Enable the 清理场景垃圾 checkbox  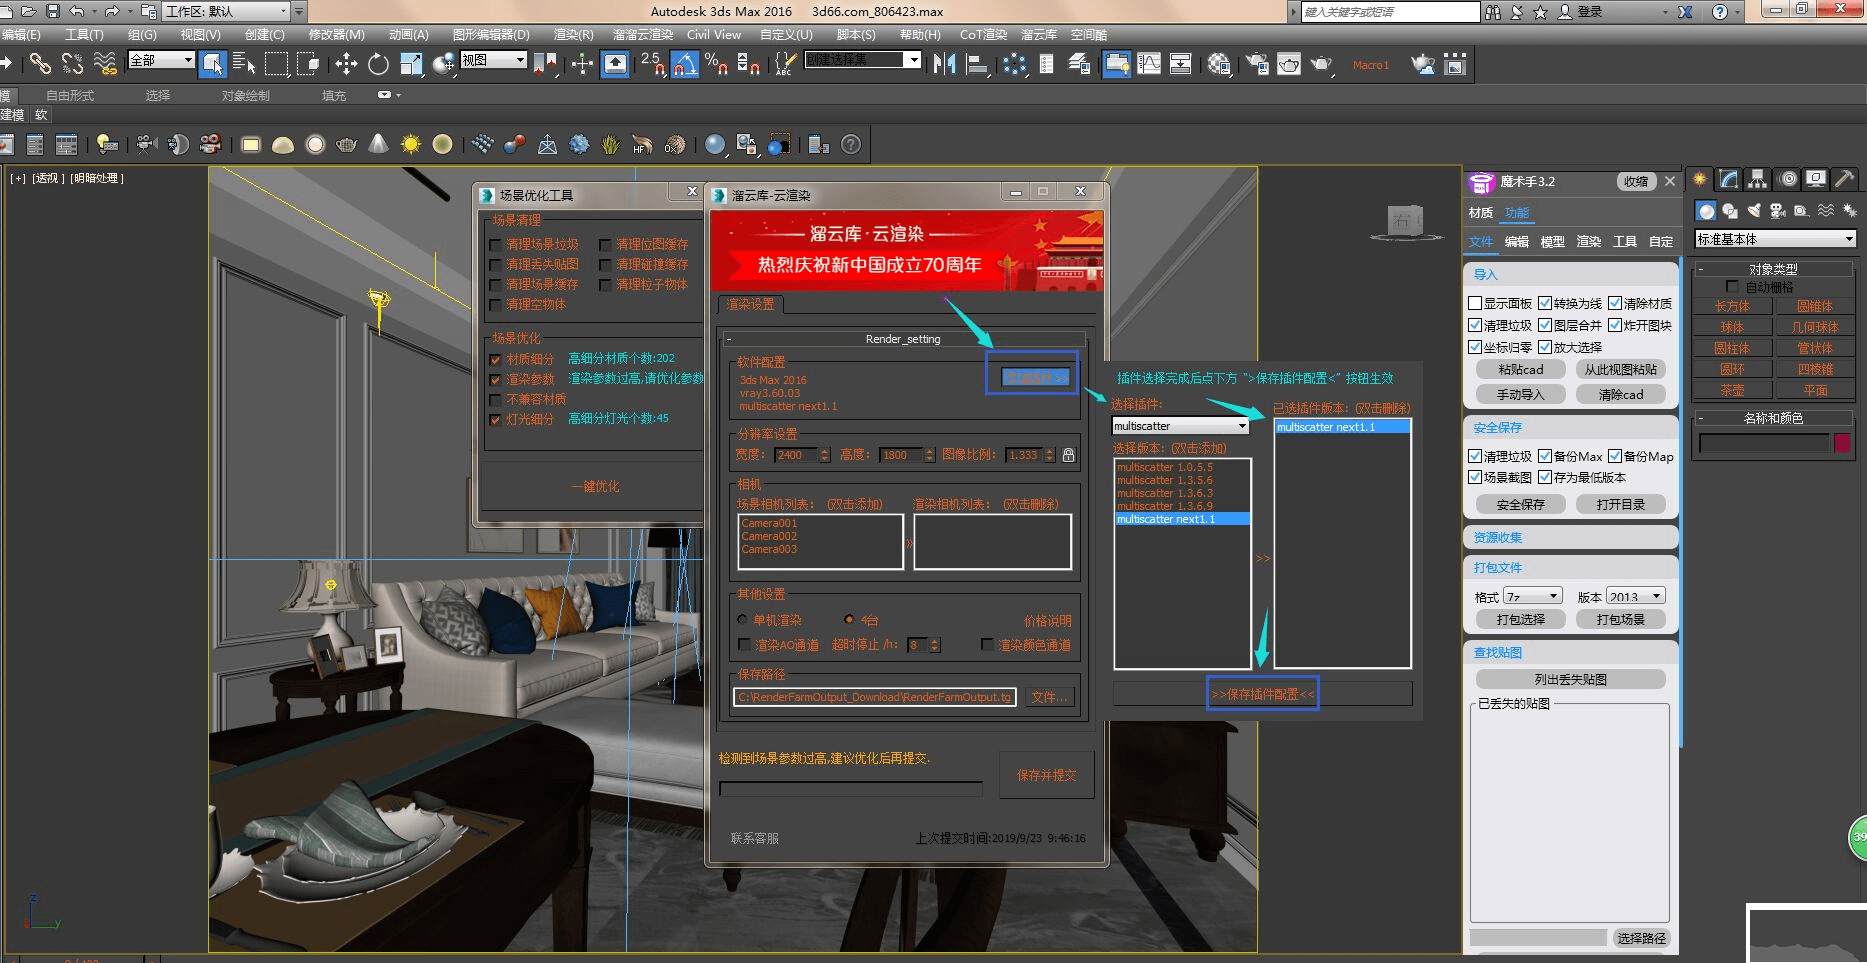[495, 245]
